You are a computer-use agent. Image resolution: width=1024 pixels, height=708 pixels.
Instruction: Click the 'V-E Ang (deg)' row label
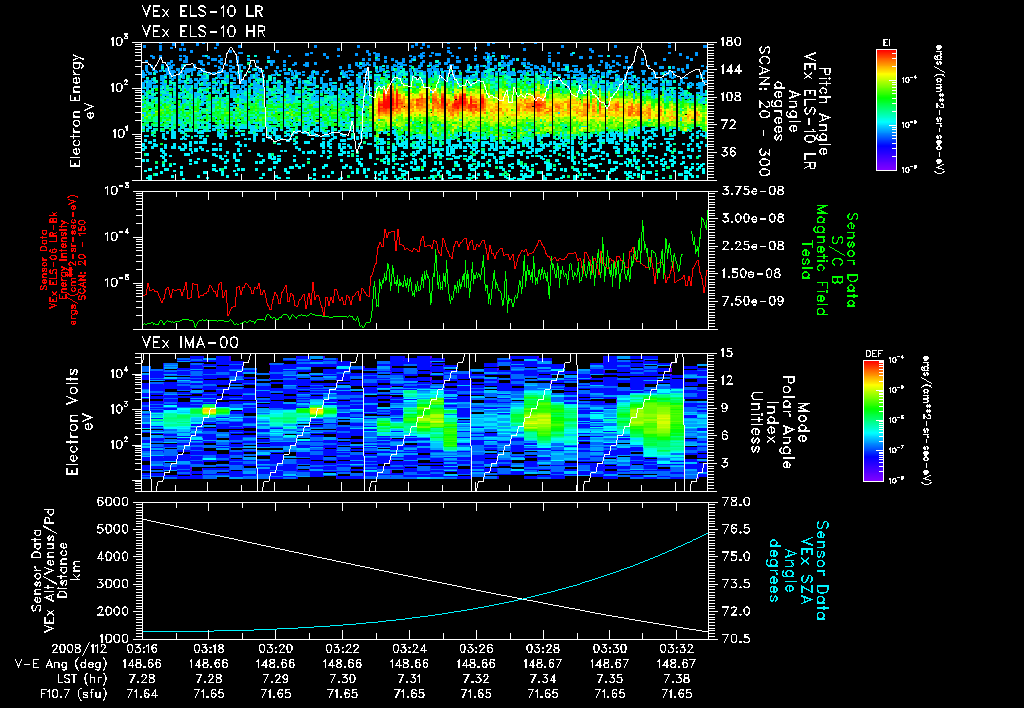click(x=61, y=664)
